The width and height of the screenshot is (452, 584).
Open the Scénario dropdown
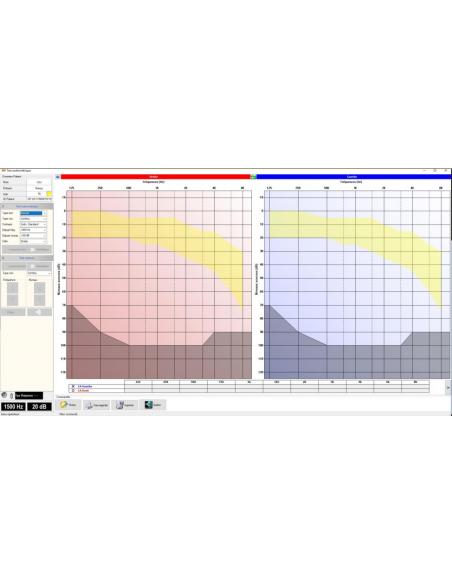pos(33,224)
